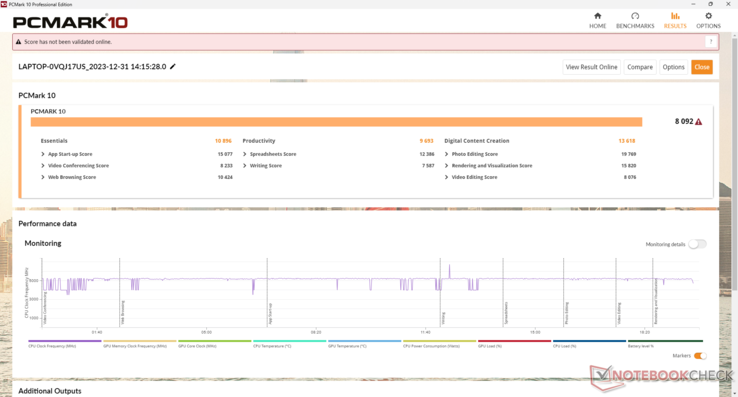Click the red warning triangle beside score 8 092
Viewport: 738px width, 397px height.
pos(698,122)
